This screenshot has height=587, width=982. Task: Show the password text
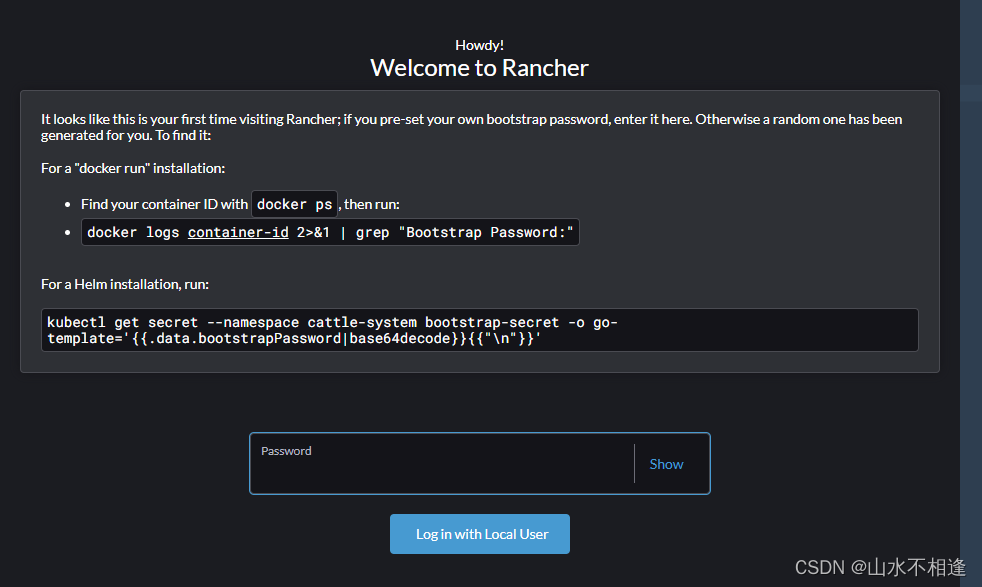tap(666, 464)
